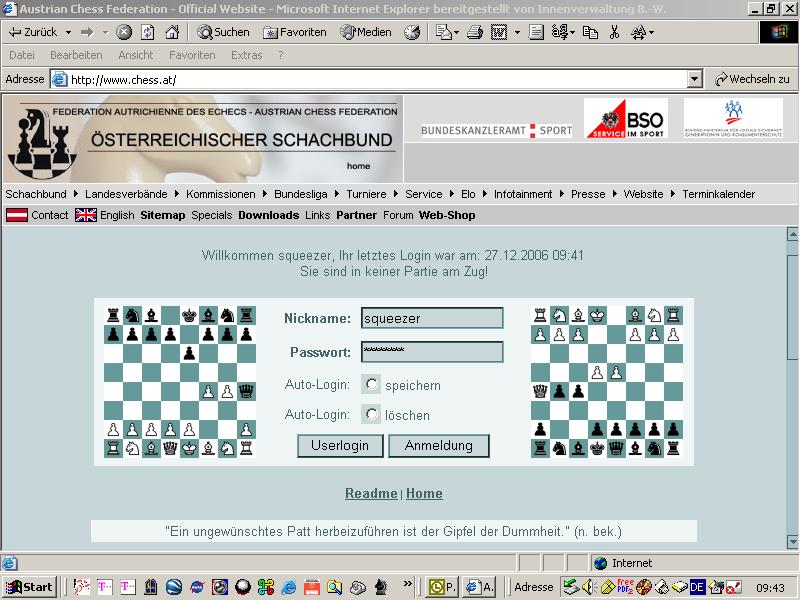Open browsing history with the clock-globe icon
The width and height of the screenshot is (800, 600).
[x=412, y=33]
